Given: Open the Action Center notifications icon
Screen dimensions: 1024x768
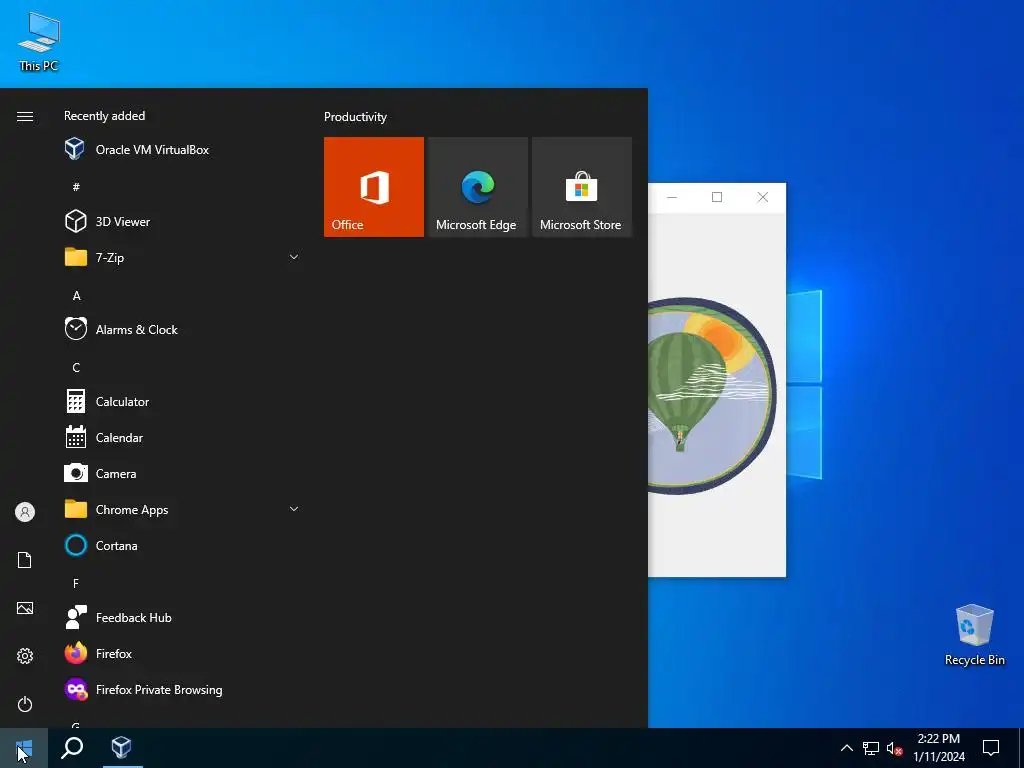Looking at the screenshot, I should click(x=991, y=748).
